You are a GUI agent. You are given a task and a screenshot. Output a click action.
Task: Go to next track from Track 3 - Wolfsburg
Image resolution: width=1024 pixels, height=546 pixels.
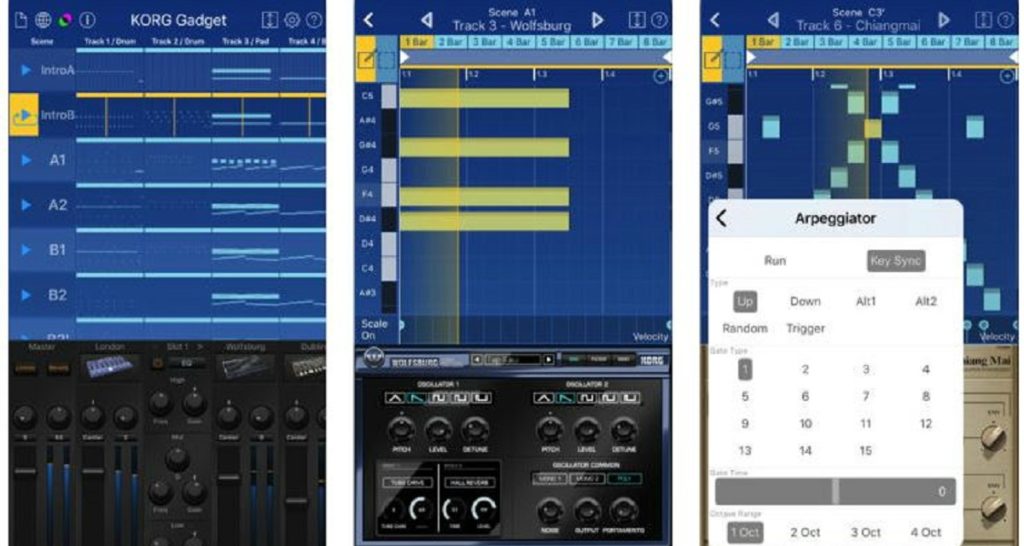coord(598,20)
